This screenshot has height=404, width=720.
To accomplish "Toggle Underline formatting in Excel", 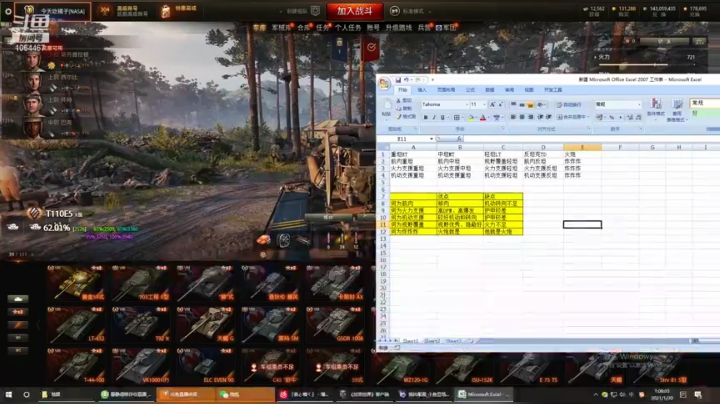I will point(443,118).
